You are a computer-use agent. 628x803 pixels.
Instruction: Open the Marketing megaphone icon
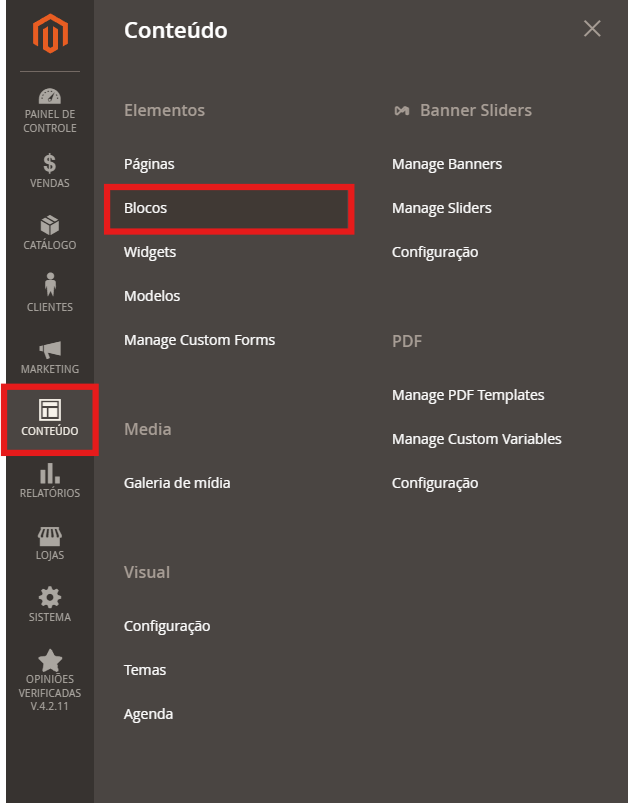tap(49, 349)
